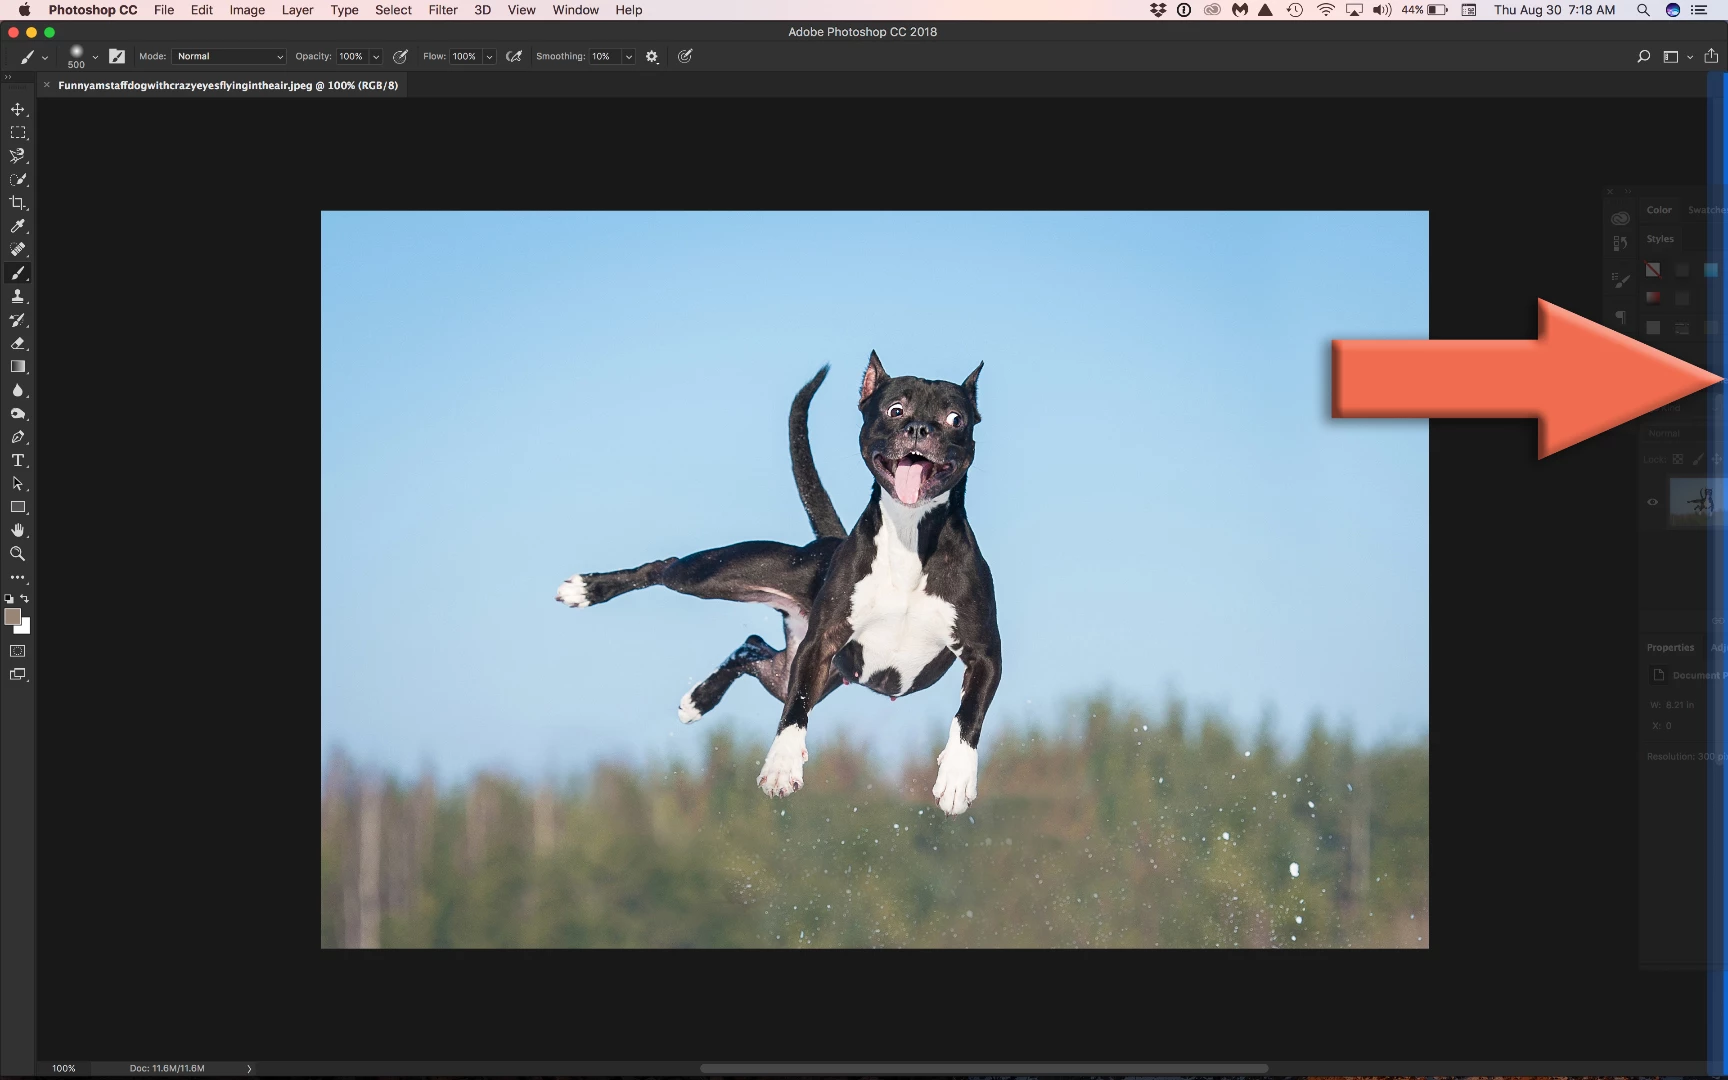Open the Apple menu
The image size is (1728, 1080).
tap(24, 10)
